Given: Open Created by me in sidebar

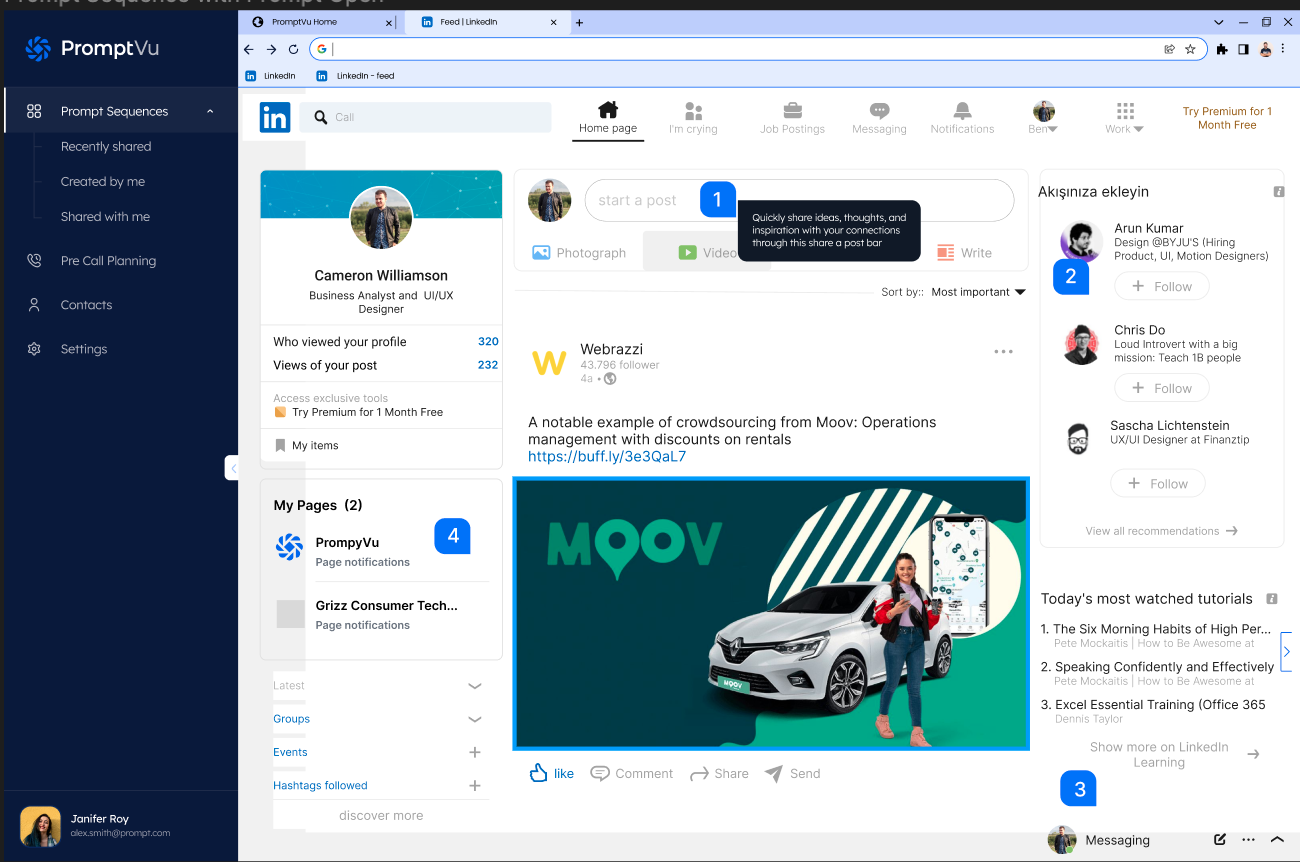Looking at the screenshot, I should click(x=103, y=181).
